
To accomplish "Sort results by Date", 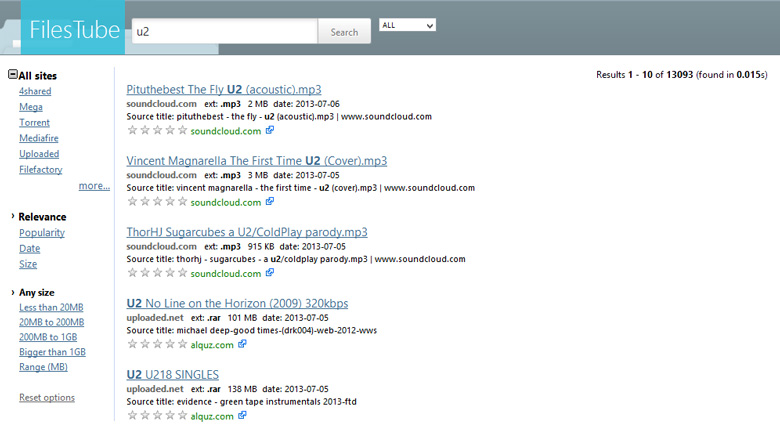I will [x=30, y=248].
